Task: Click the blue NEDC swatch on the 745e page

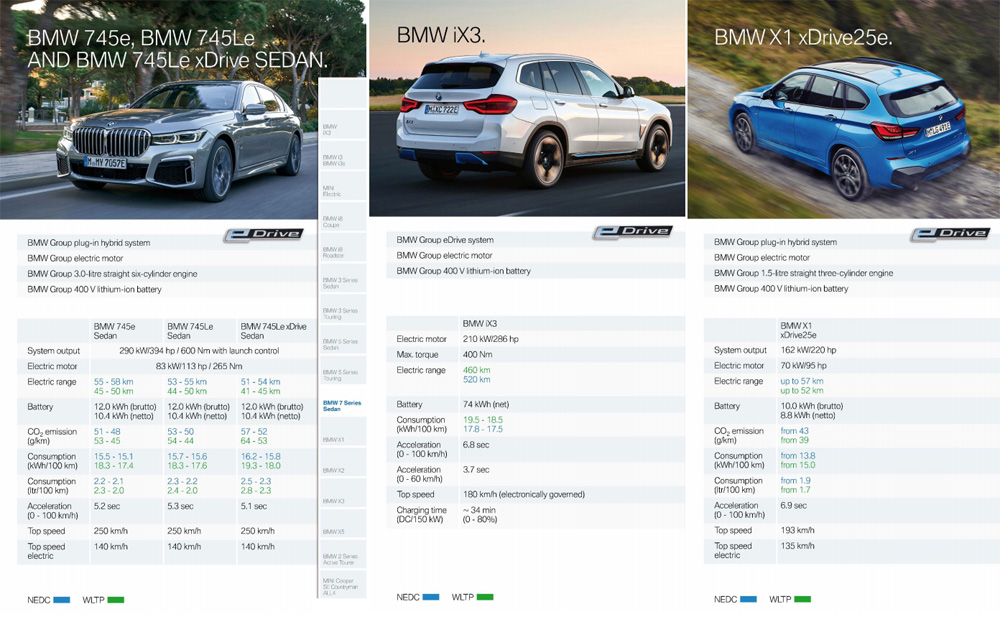Action: [62, 600]
